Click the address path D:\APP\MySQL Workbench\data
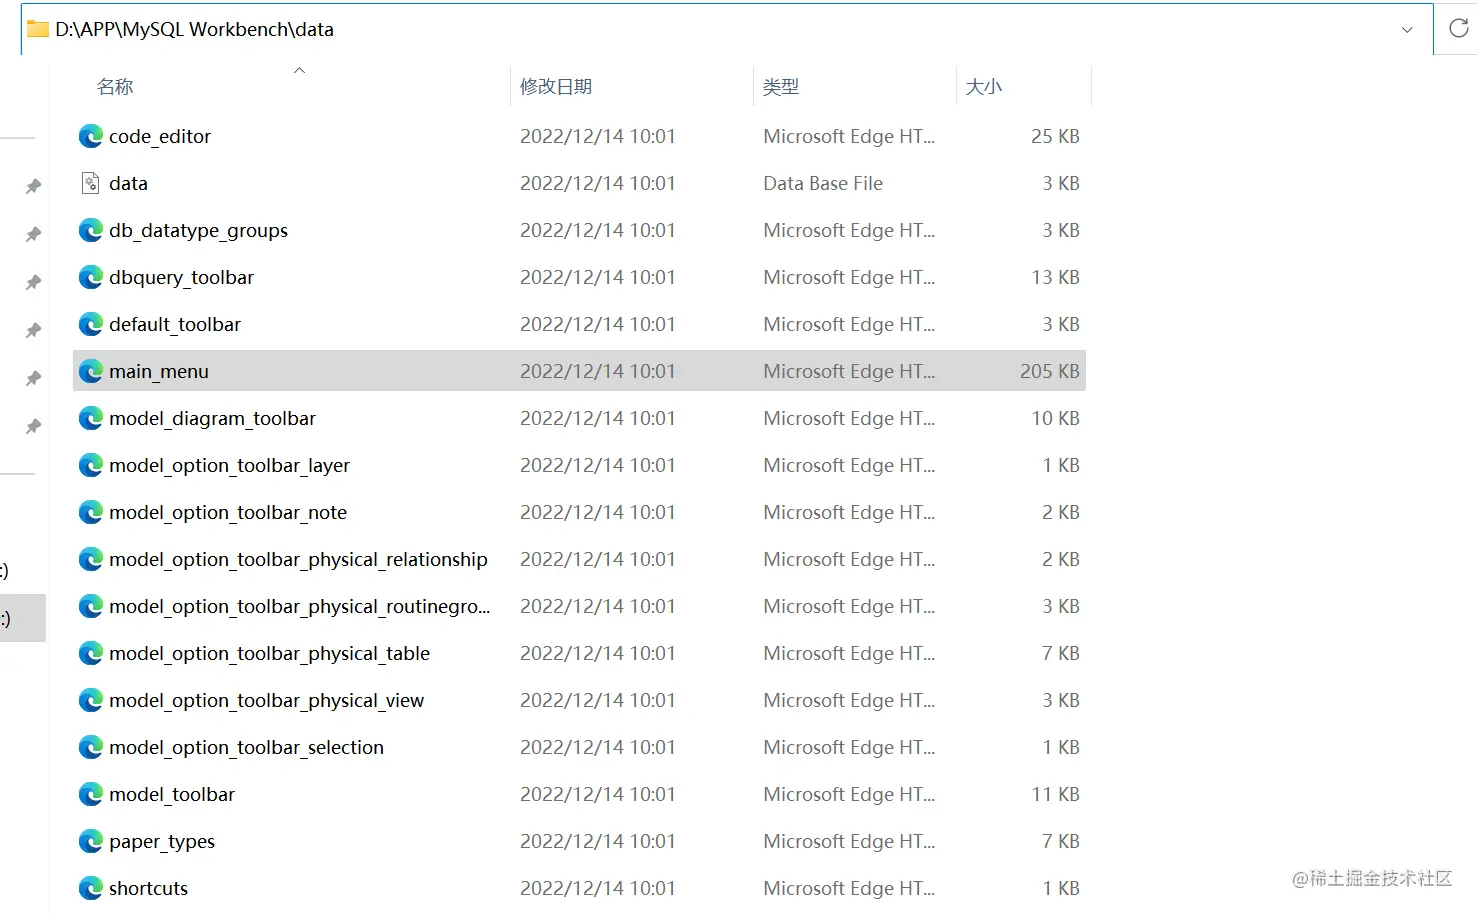Screen dimensions: 1477x913 [195, 29]
